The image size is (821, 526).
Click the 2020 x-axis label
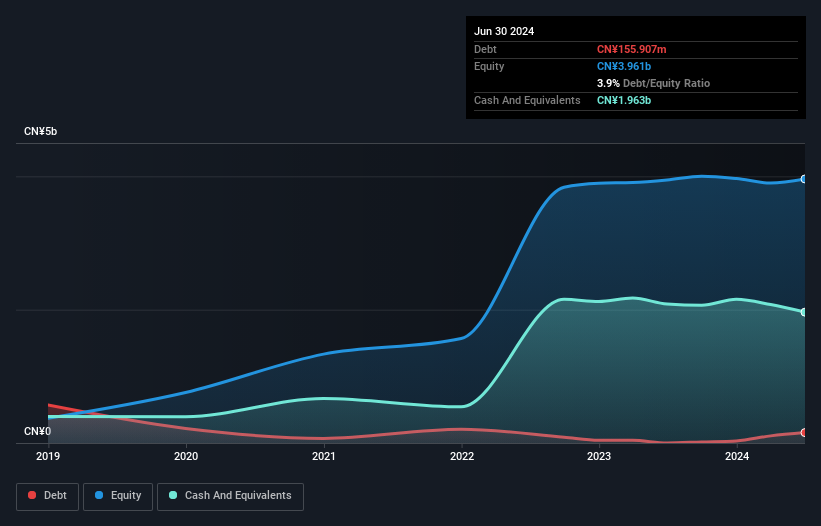pyautogui.click(x=186, y=456)
